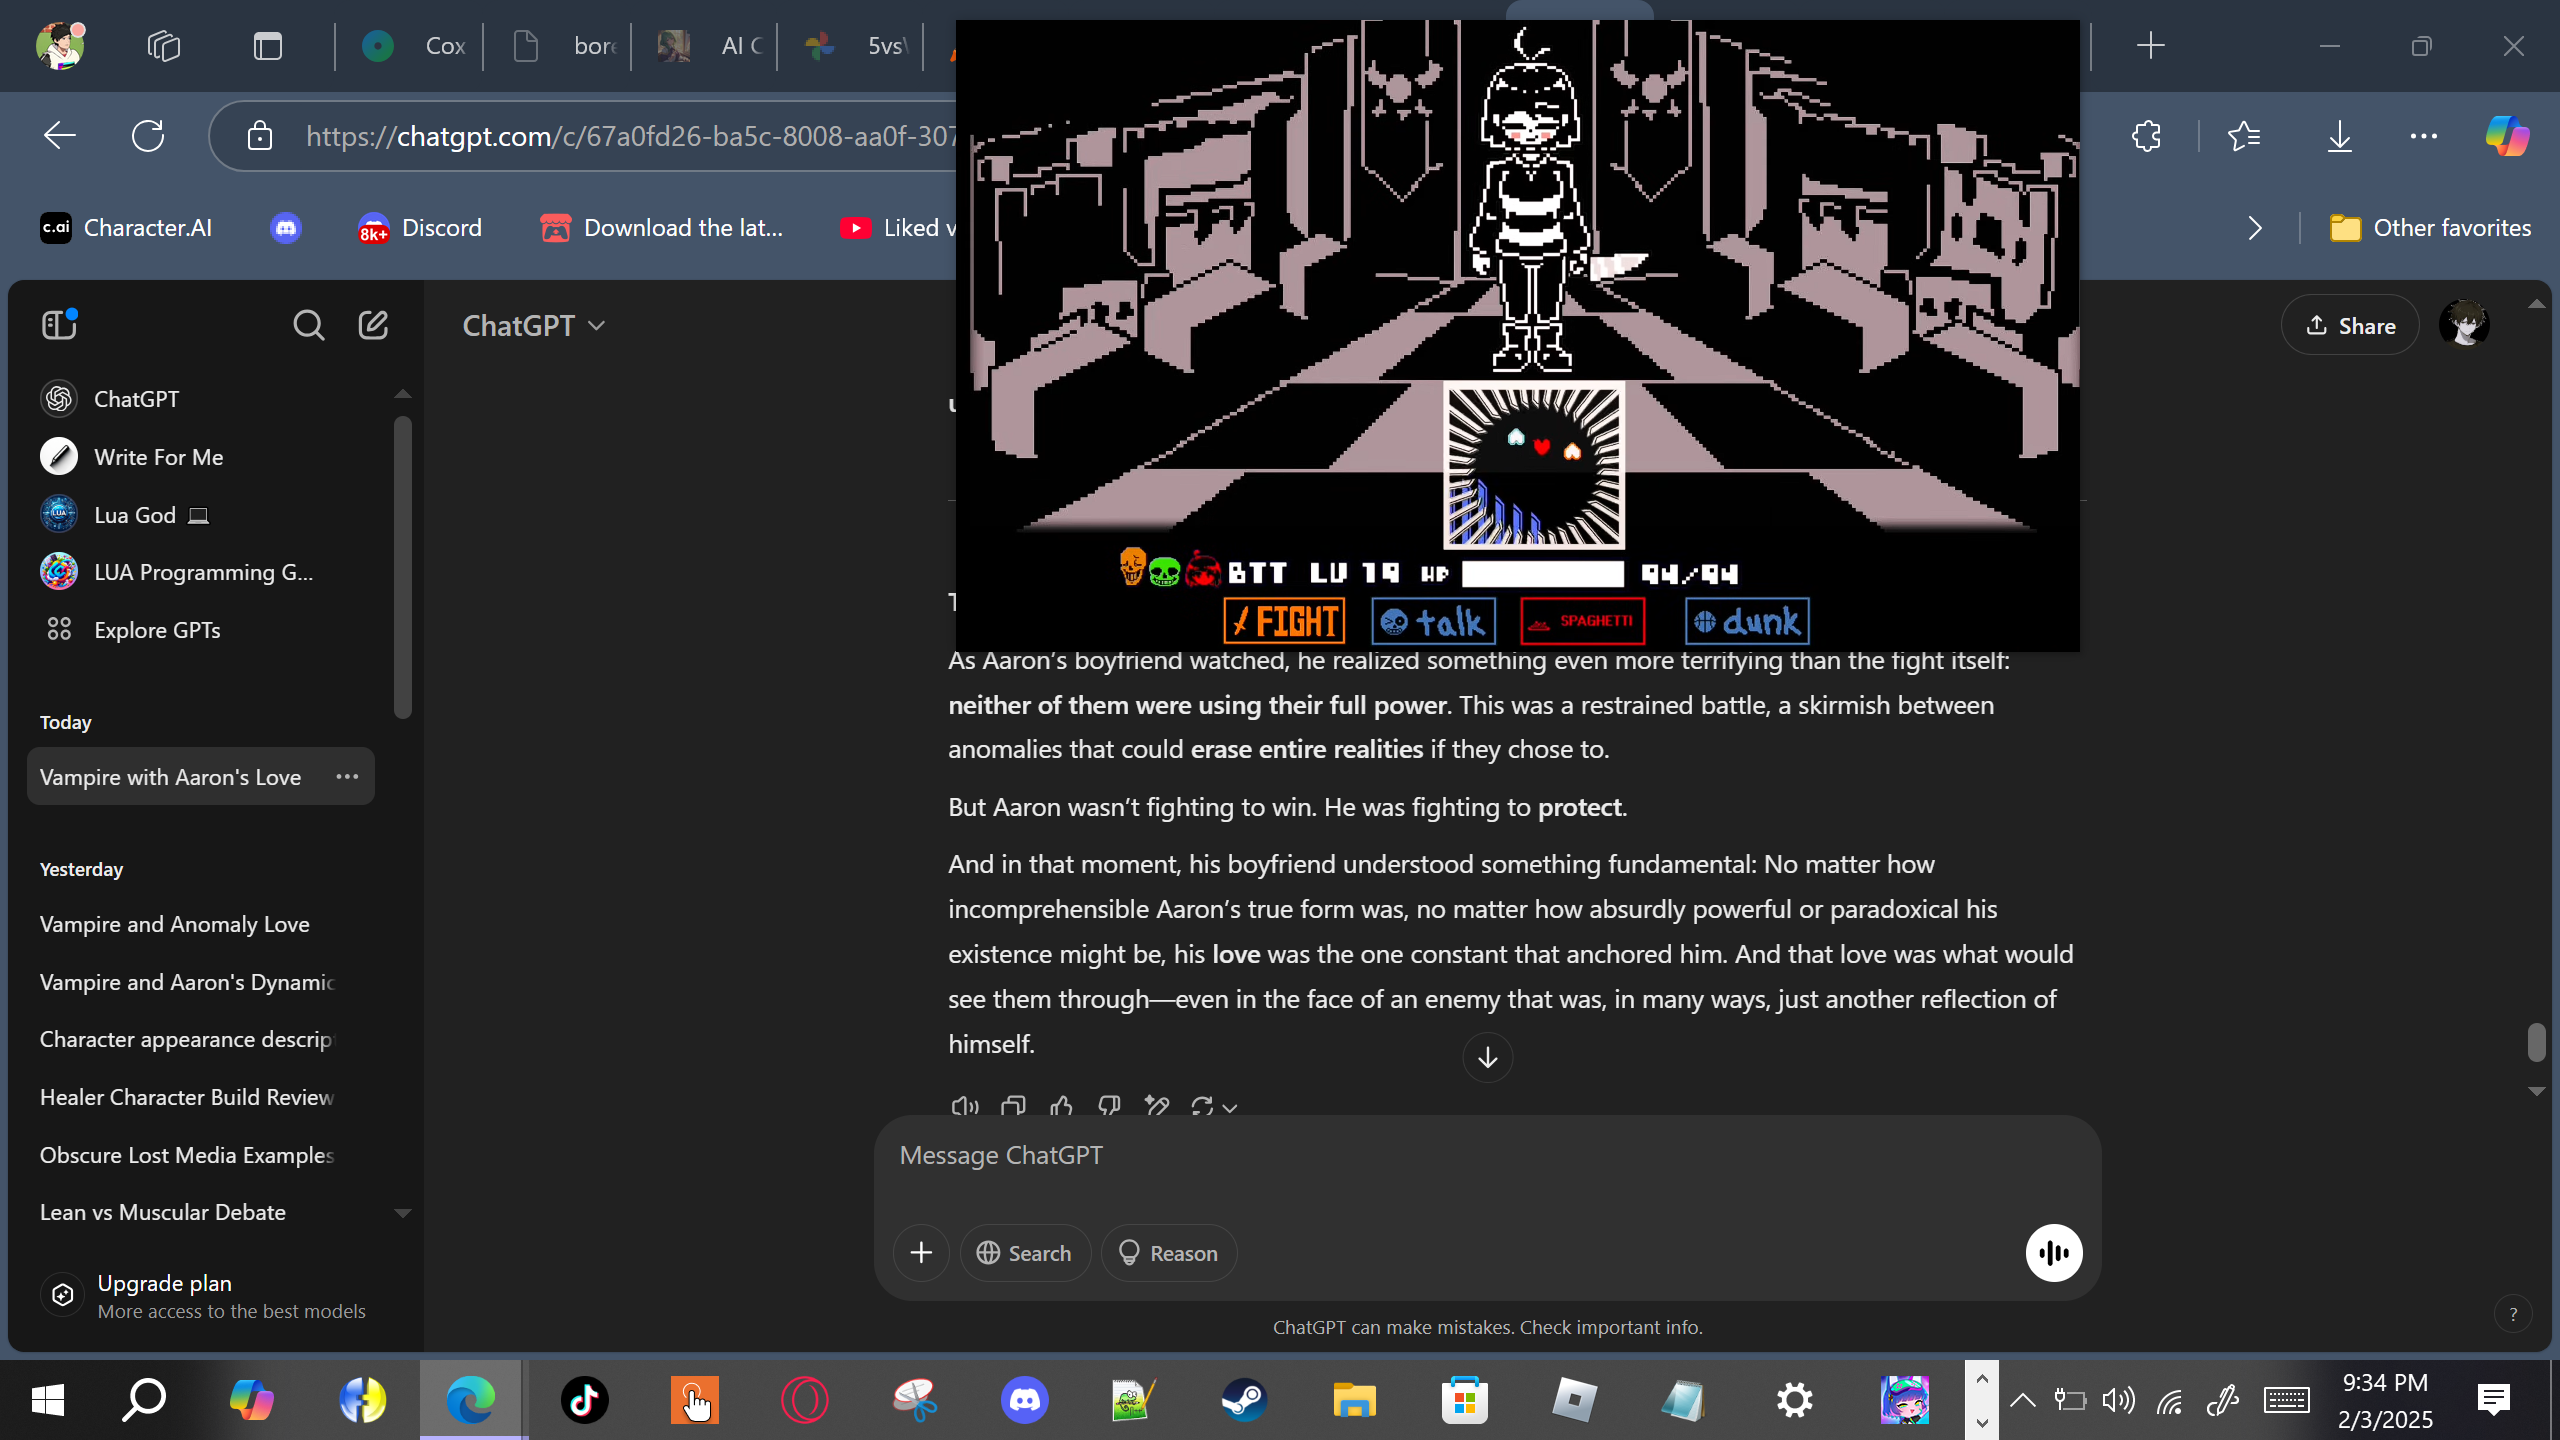Launch TikTok from the taskbar
The width and height of the screenshot is (2560, 1440).
[585, 1400]
